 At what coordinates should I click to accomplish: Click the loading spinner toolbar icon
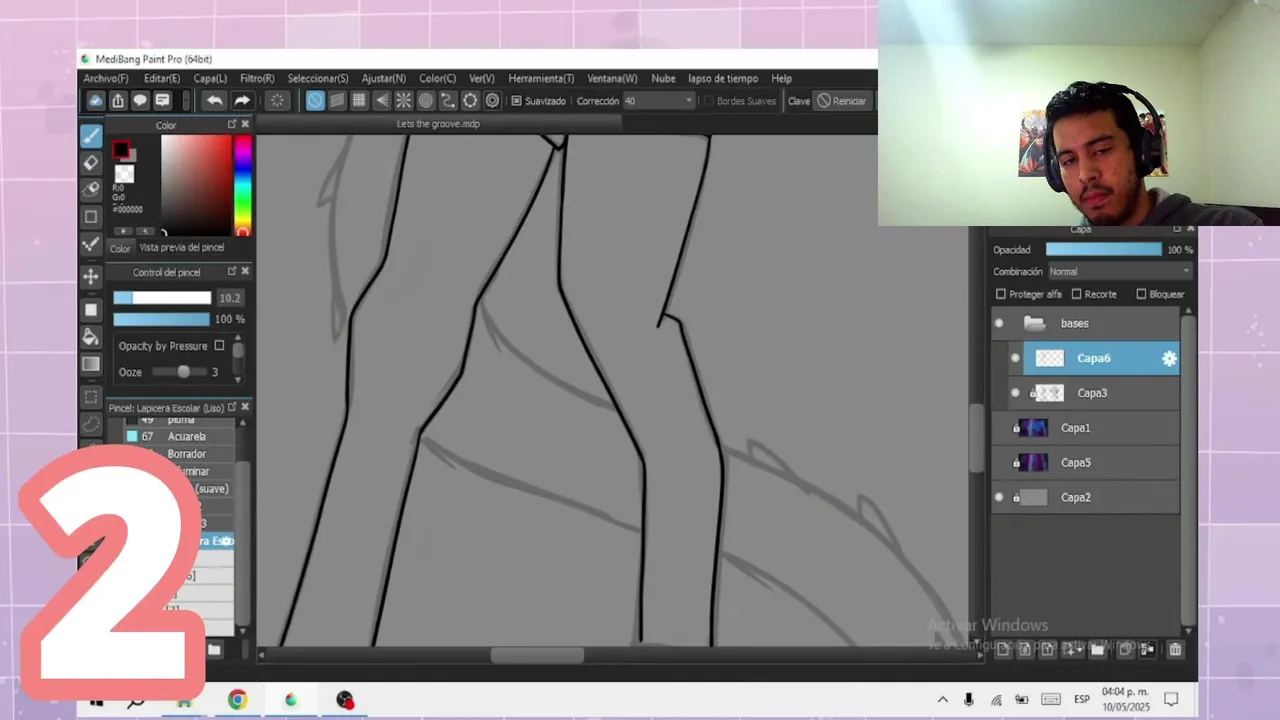277,100
